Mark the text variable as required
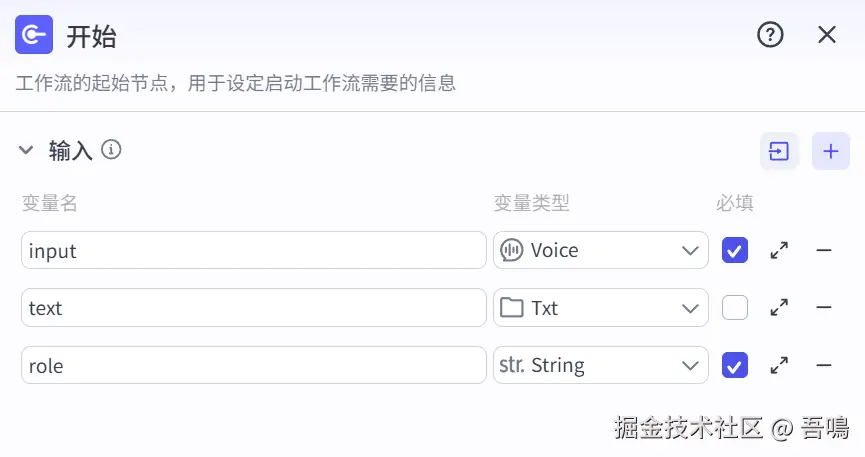The image size is (865, 457). click(735, 308)
